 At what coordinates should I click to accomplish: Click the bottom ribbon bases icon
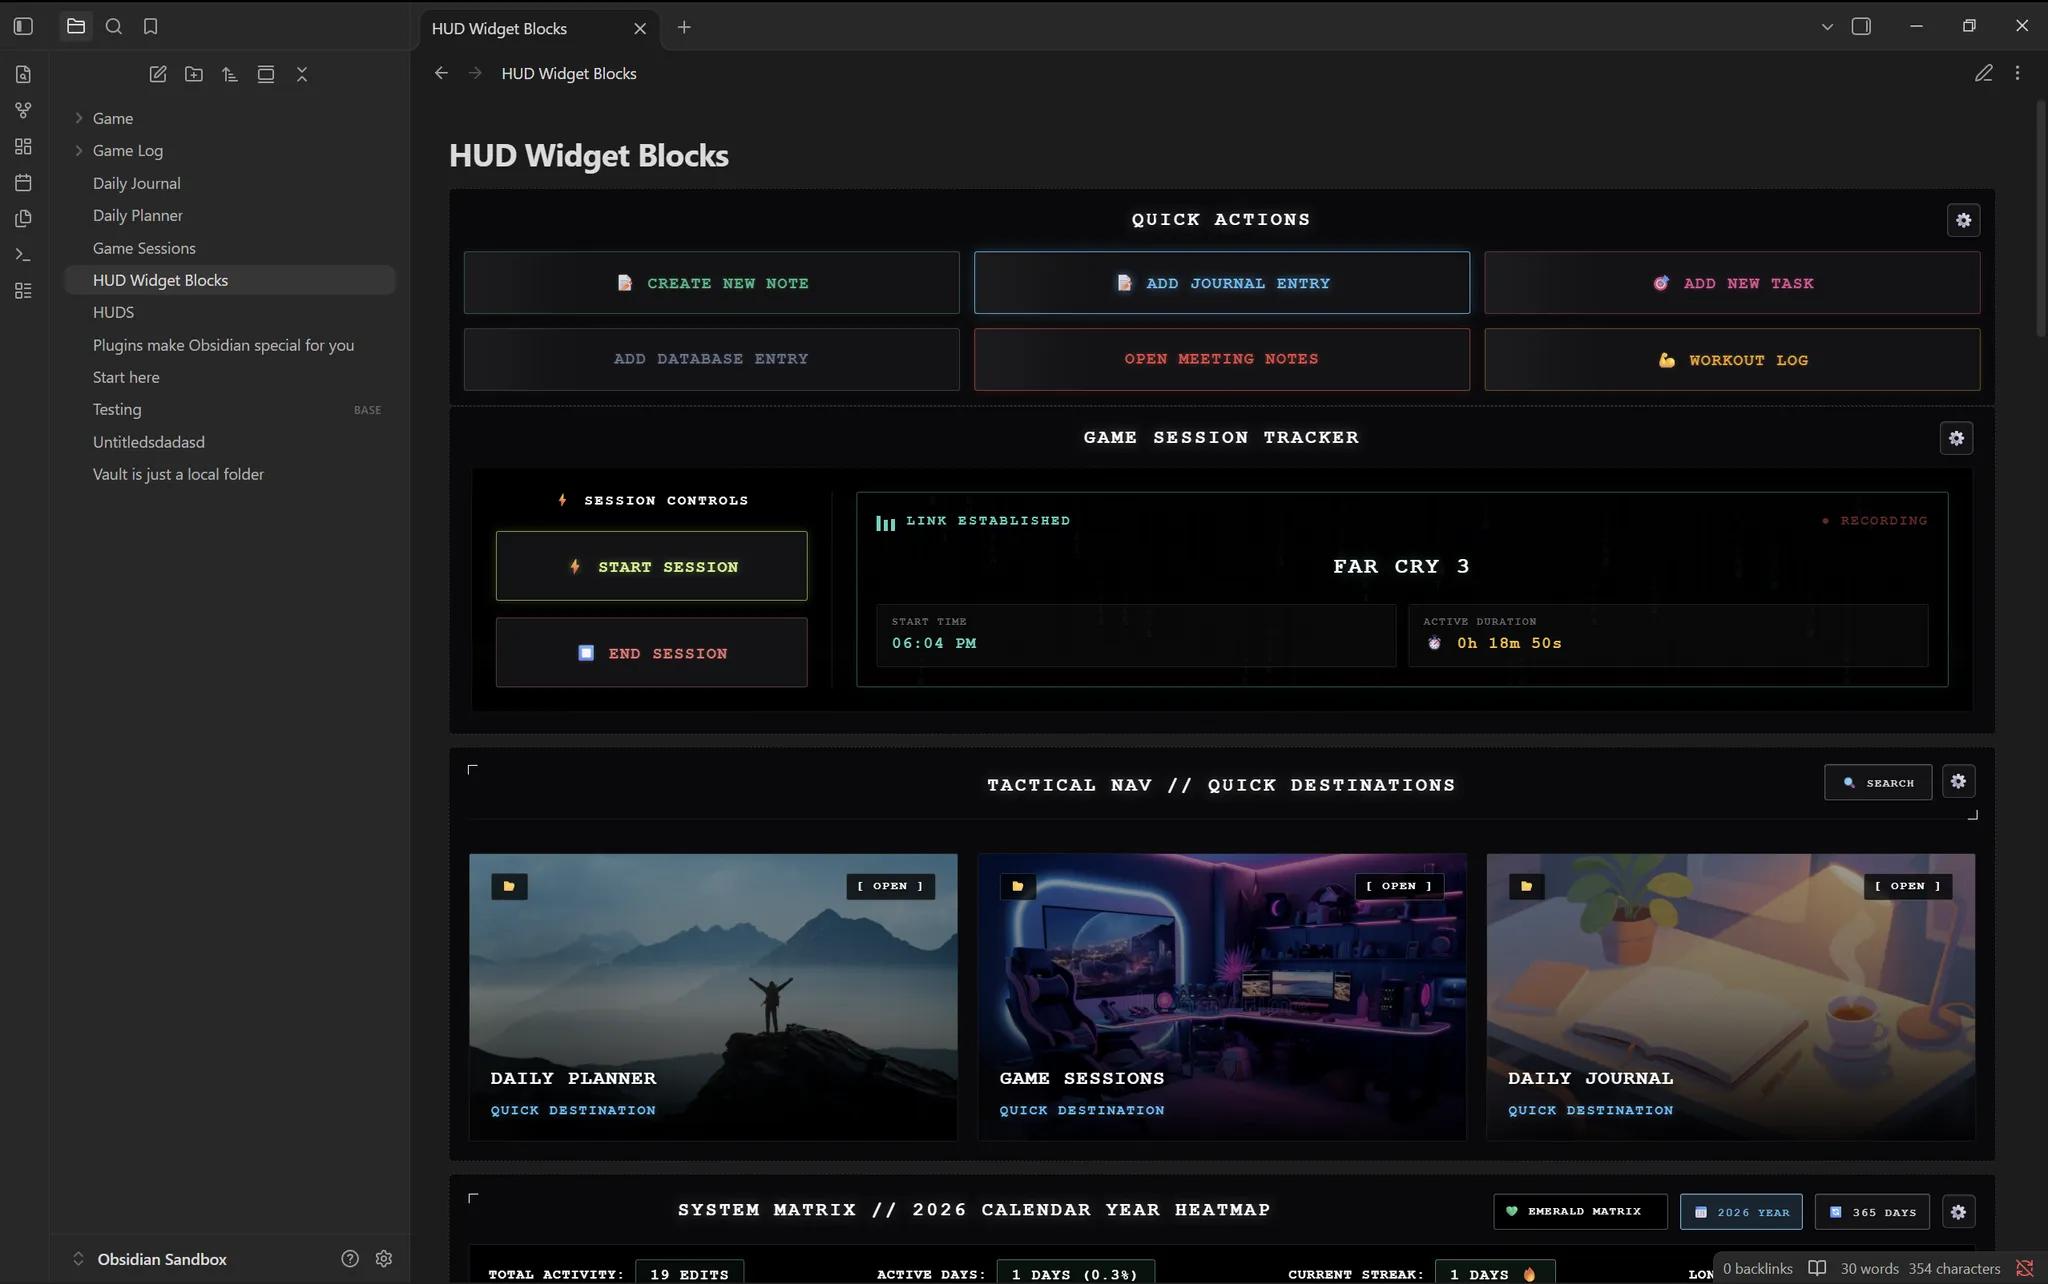23,291
